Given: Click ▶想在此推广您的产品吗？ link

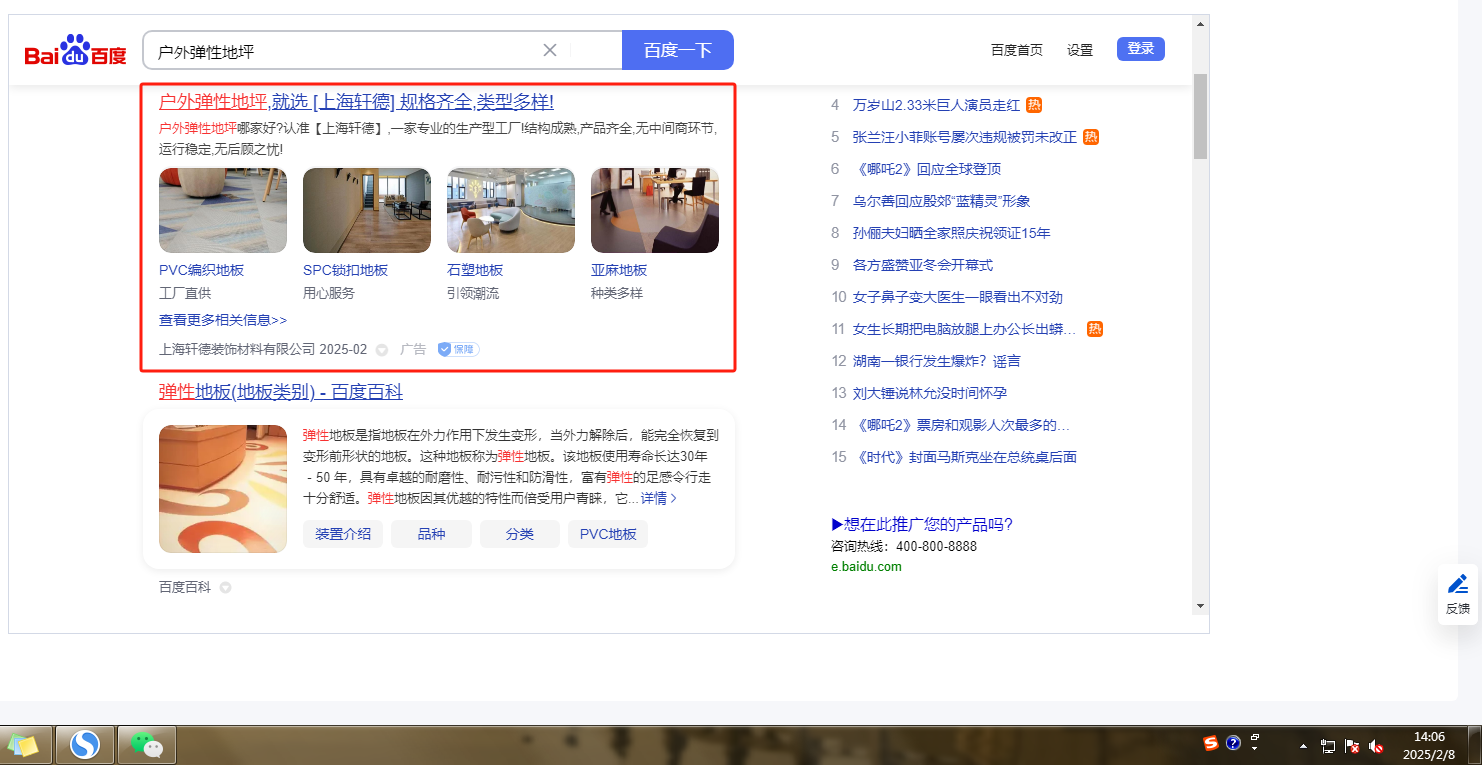Looking at the screenshot, I should click(x=922, y=525).
